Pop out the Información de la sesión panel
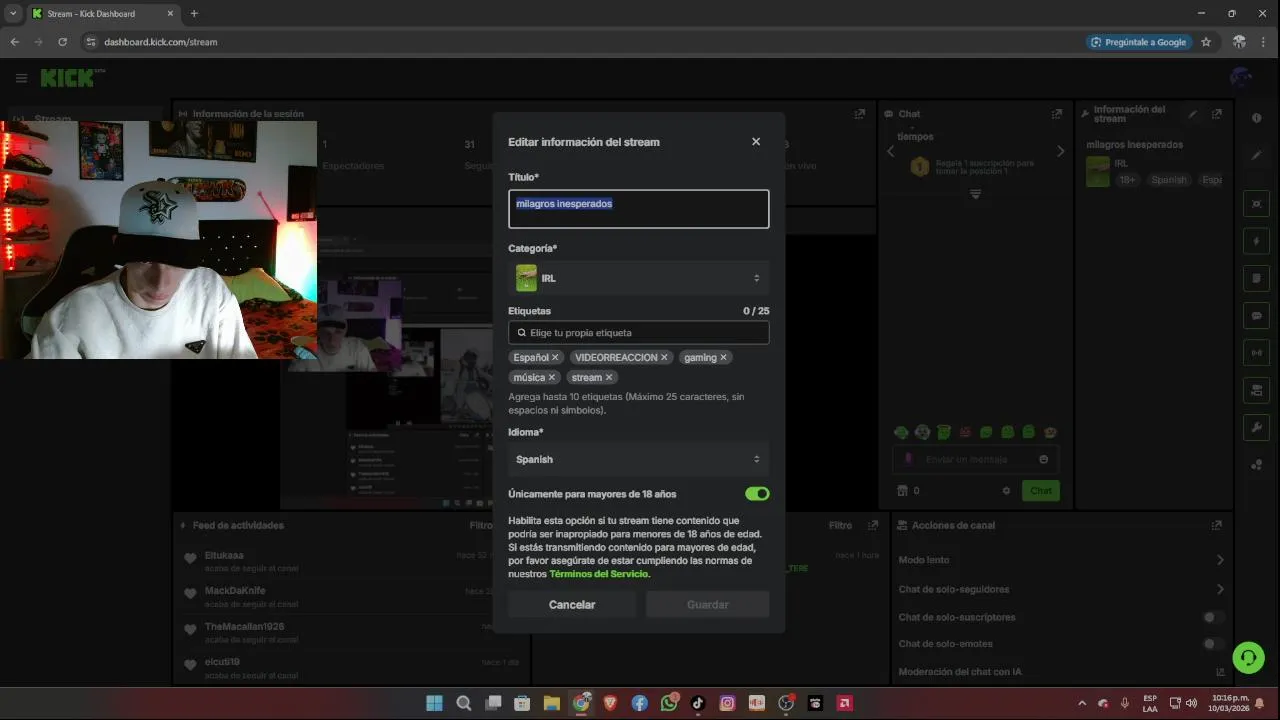This screenshot has height=720, width=1280. click(859, 114)
